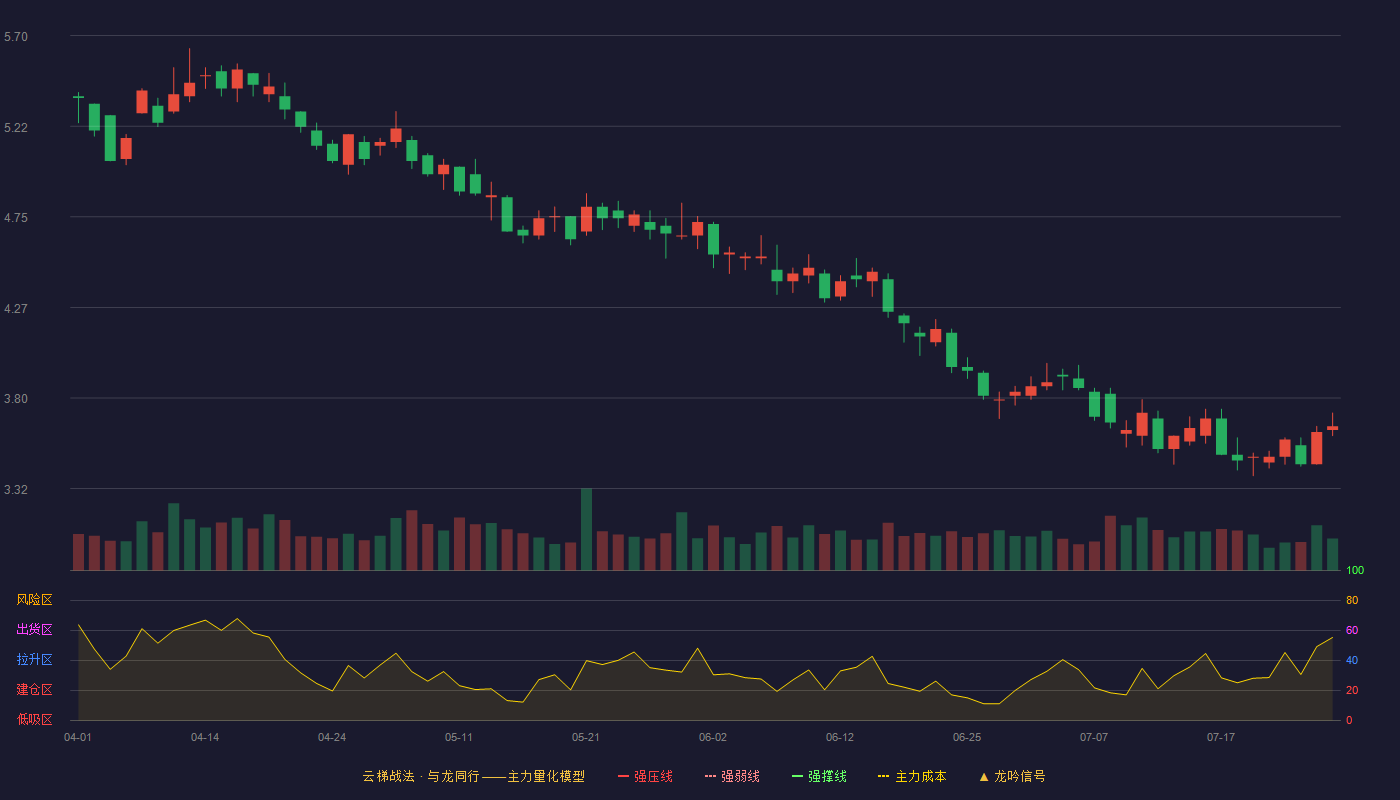Click the 5.70 price axis label
Image resolution: width=1400 pixels, height=800 pixels.
[x=16, y=37]
